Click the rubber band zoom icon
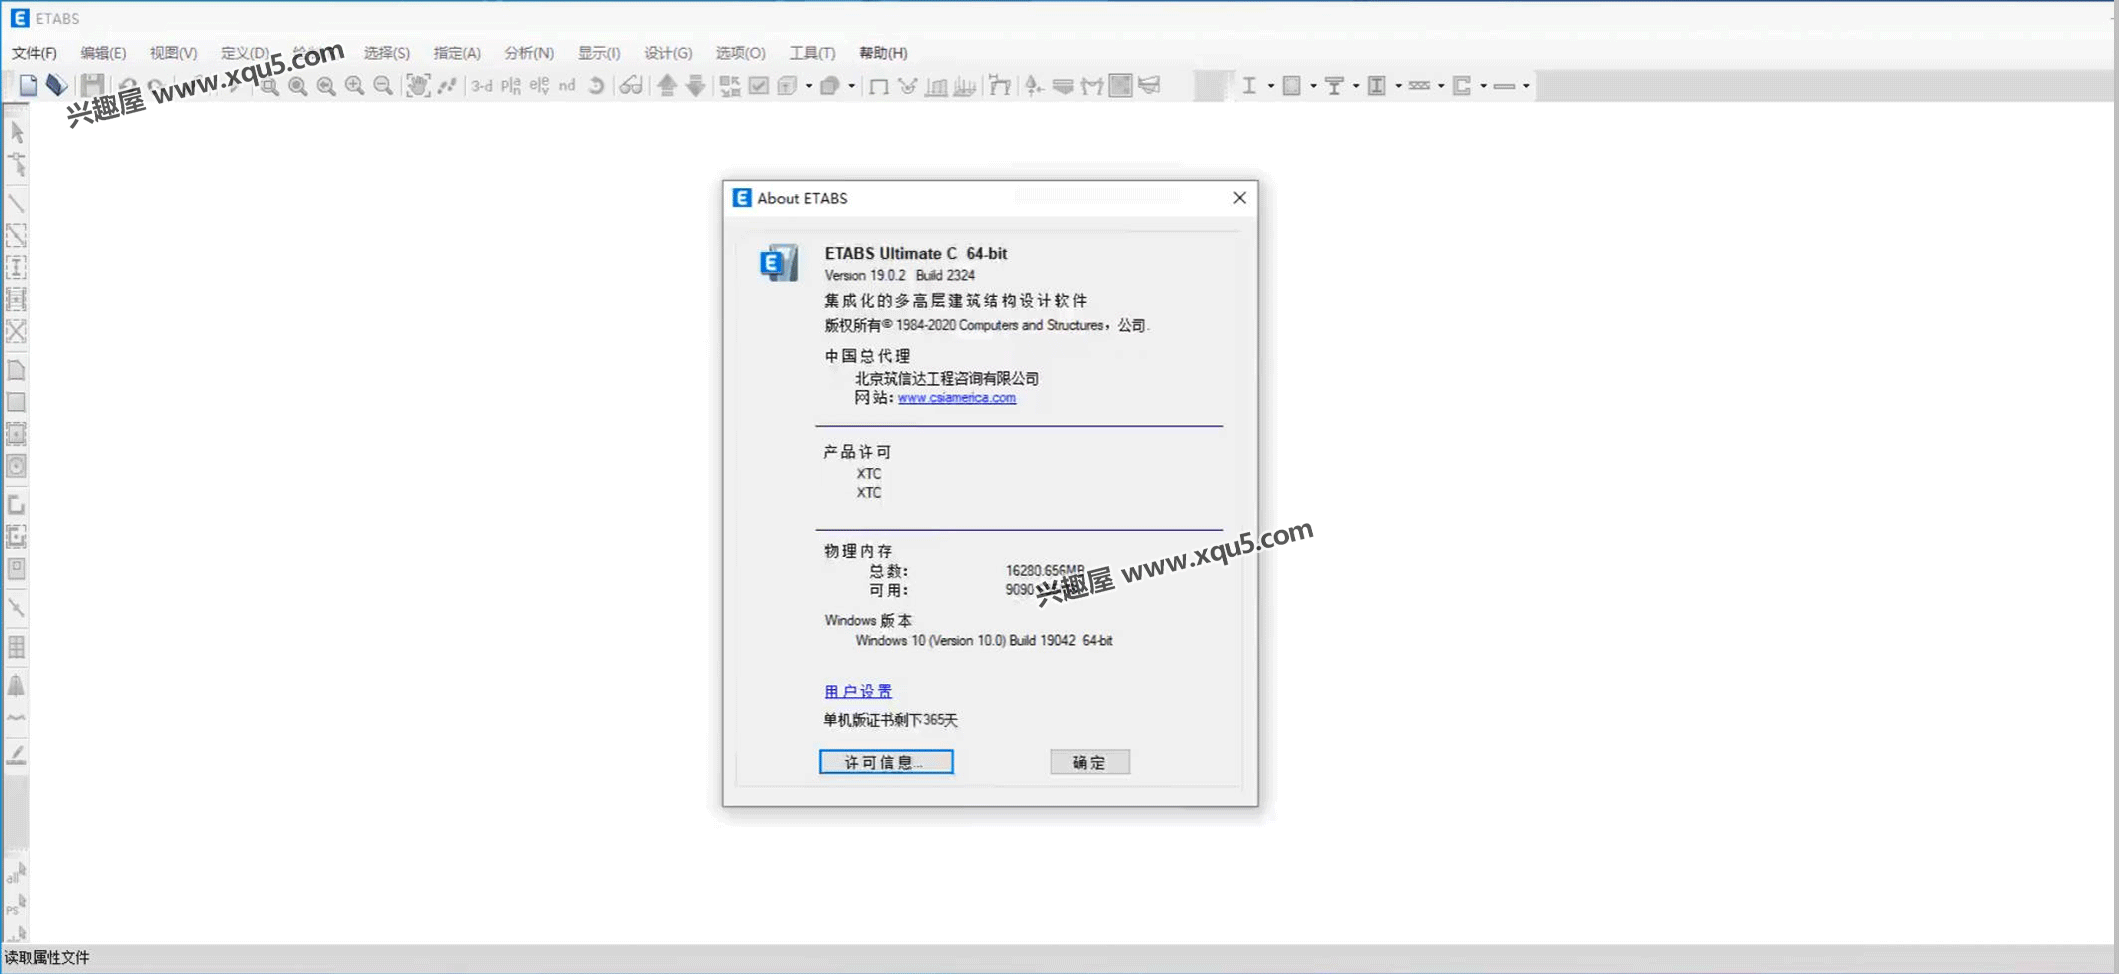The height and width of the screenshot is (974, 2119). 269,86
